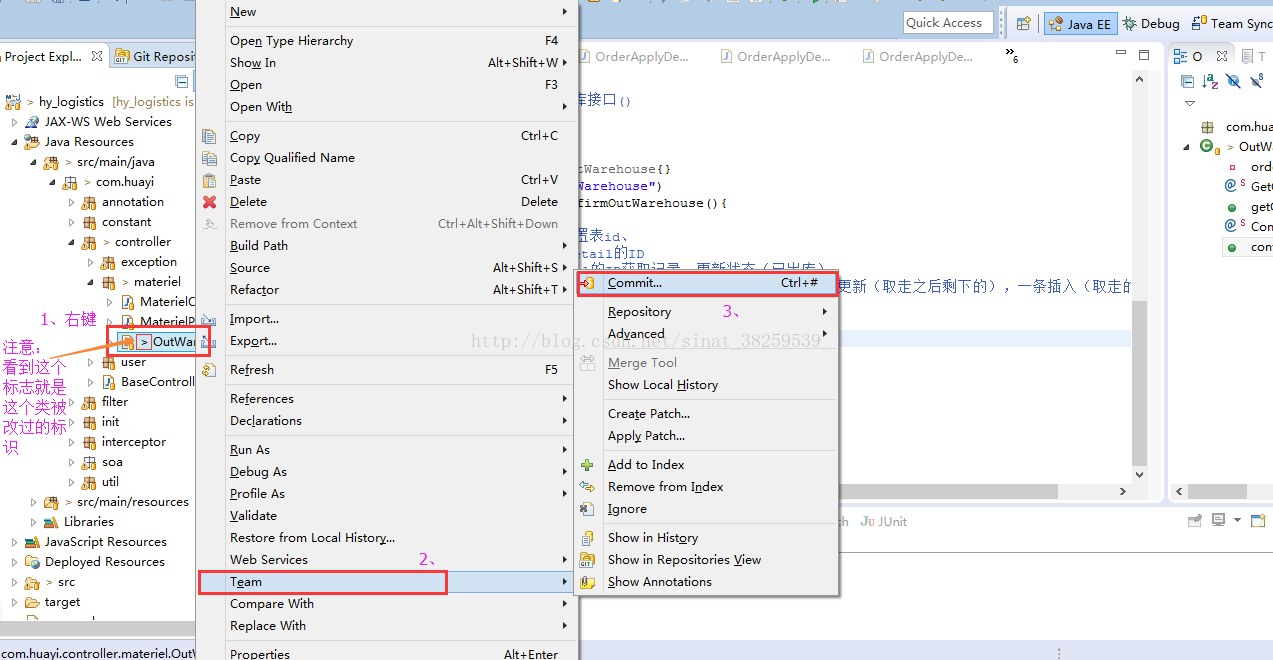
Task: Toggle hide static members in Outline
Action: [x=1256, y=81]
